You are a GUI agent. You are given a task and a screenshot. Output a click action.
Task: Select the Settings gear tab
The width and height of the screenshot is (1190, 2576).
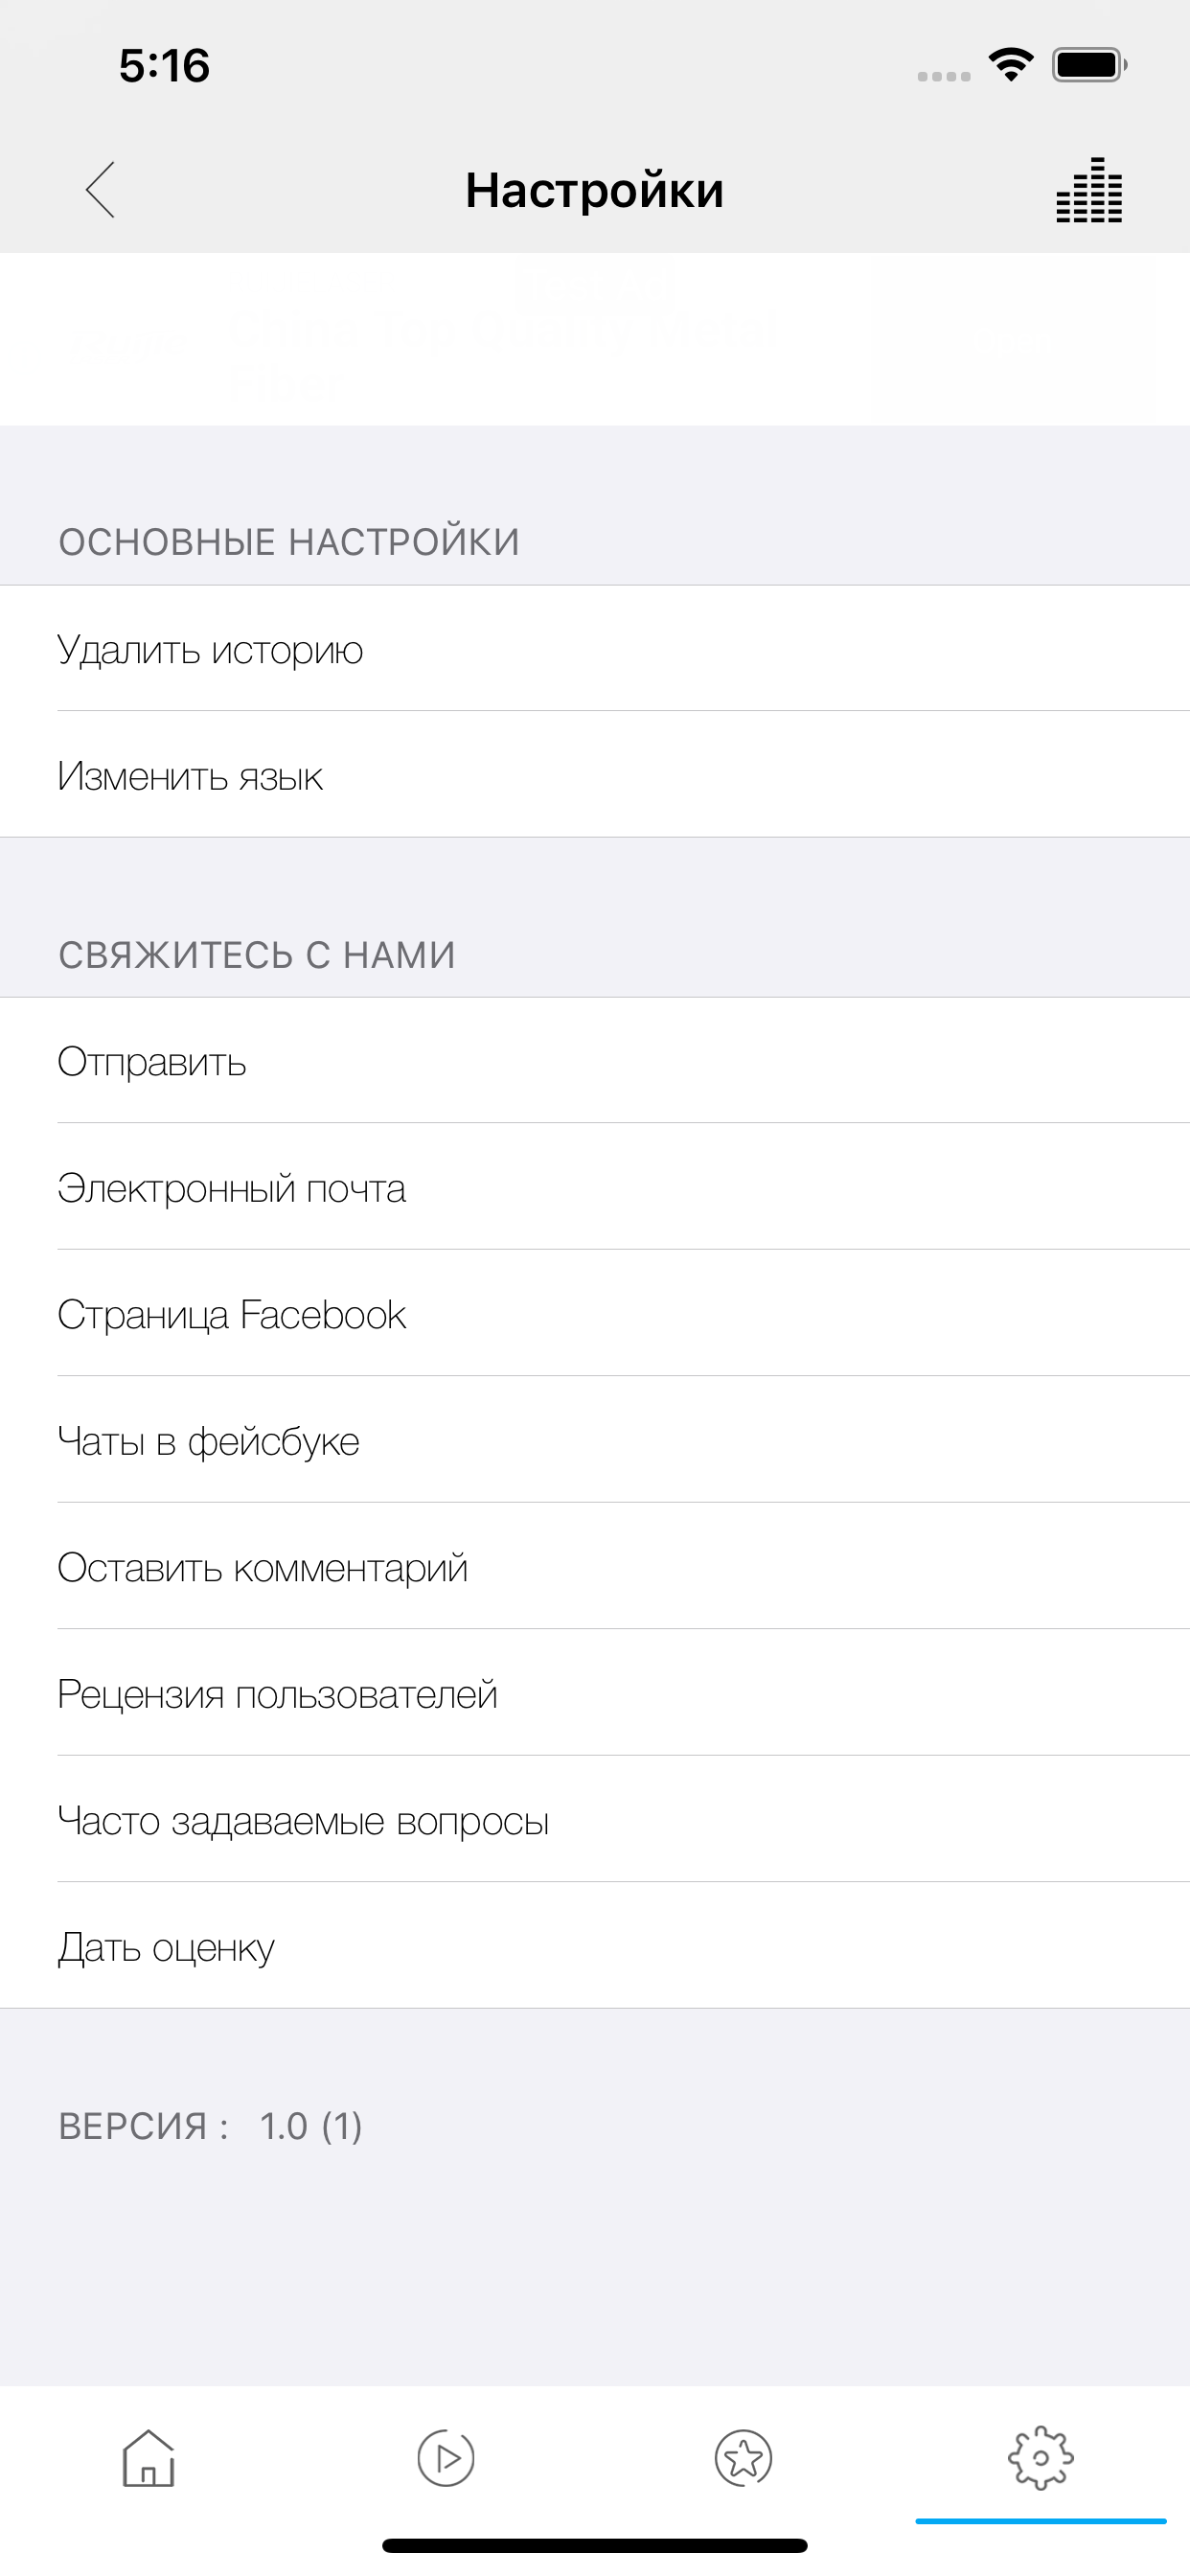pyautogui.click(x=1041, y=2458)
